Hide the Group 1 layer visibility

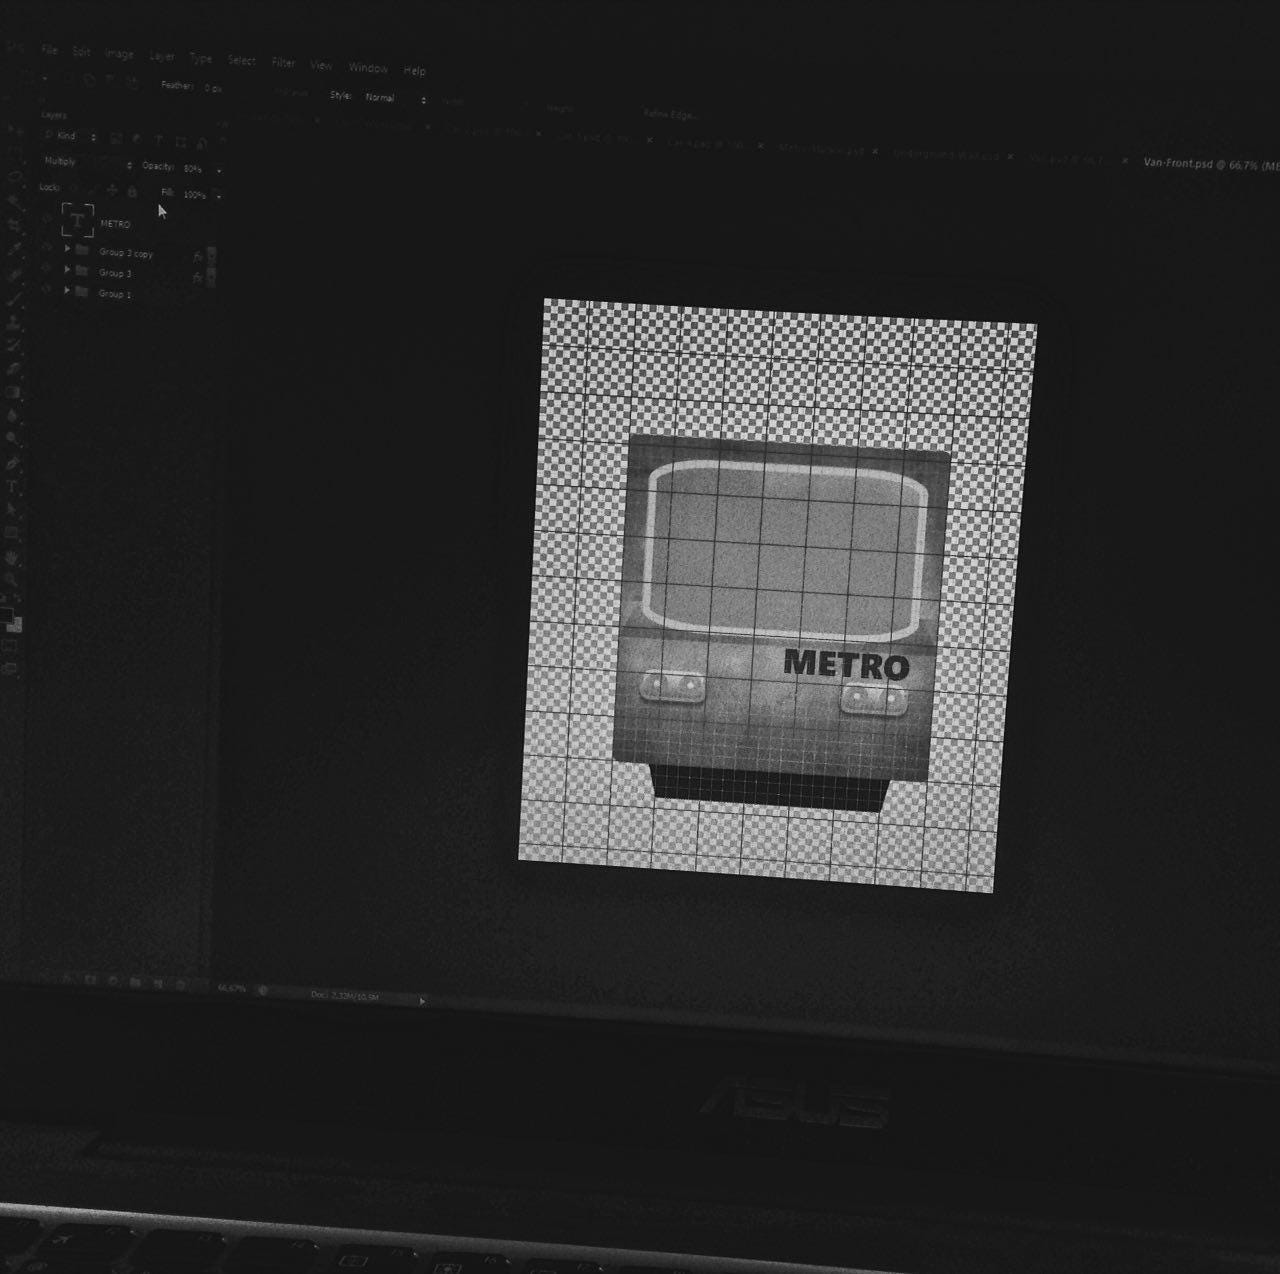tap(46, 289)
